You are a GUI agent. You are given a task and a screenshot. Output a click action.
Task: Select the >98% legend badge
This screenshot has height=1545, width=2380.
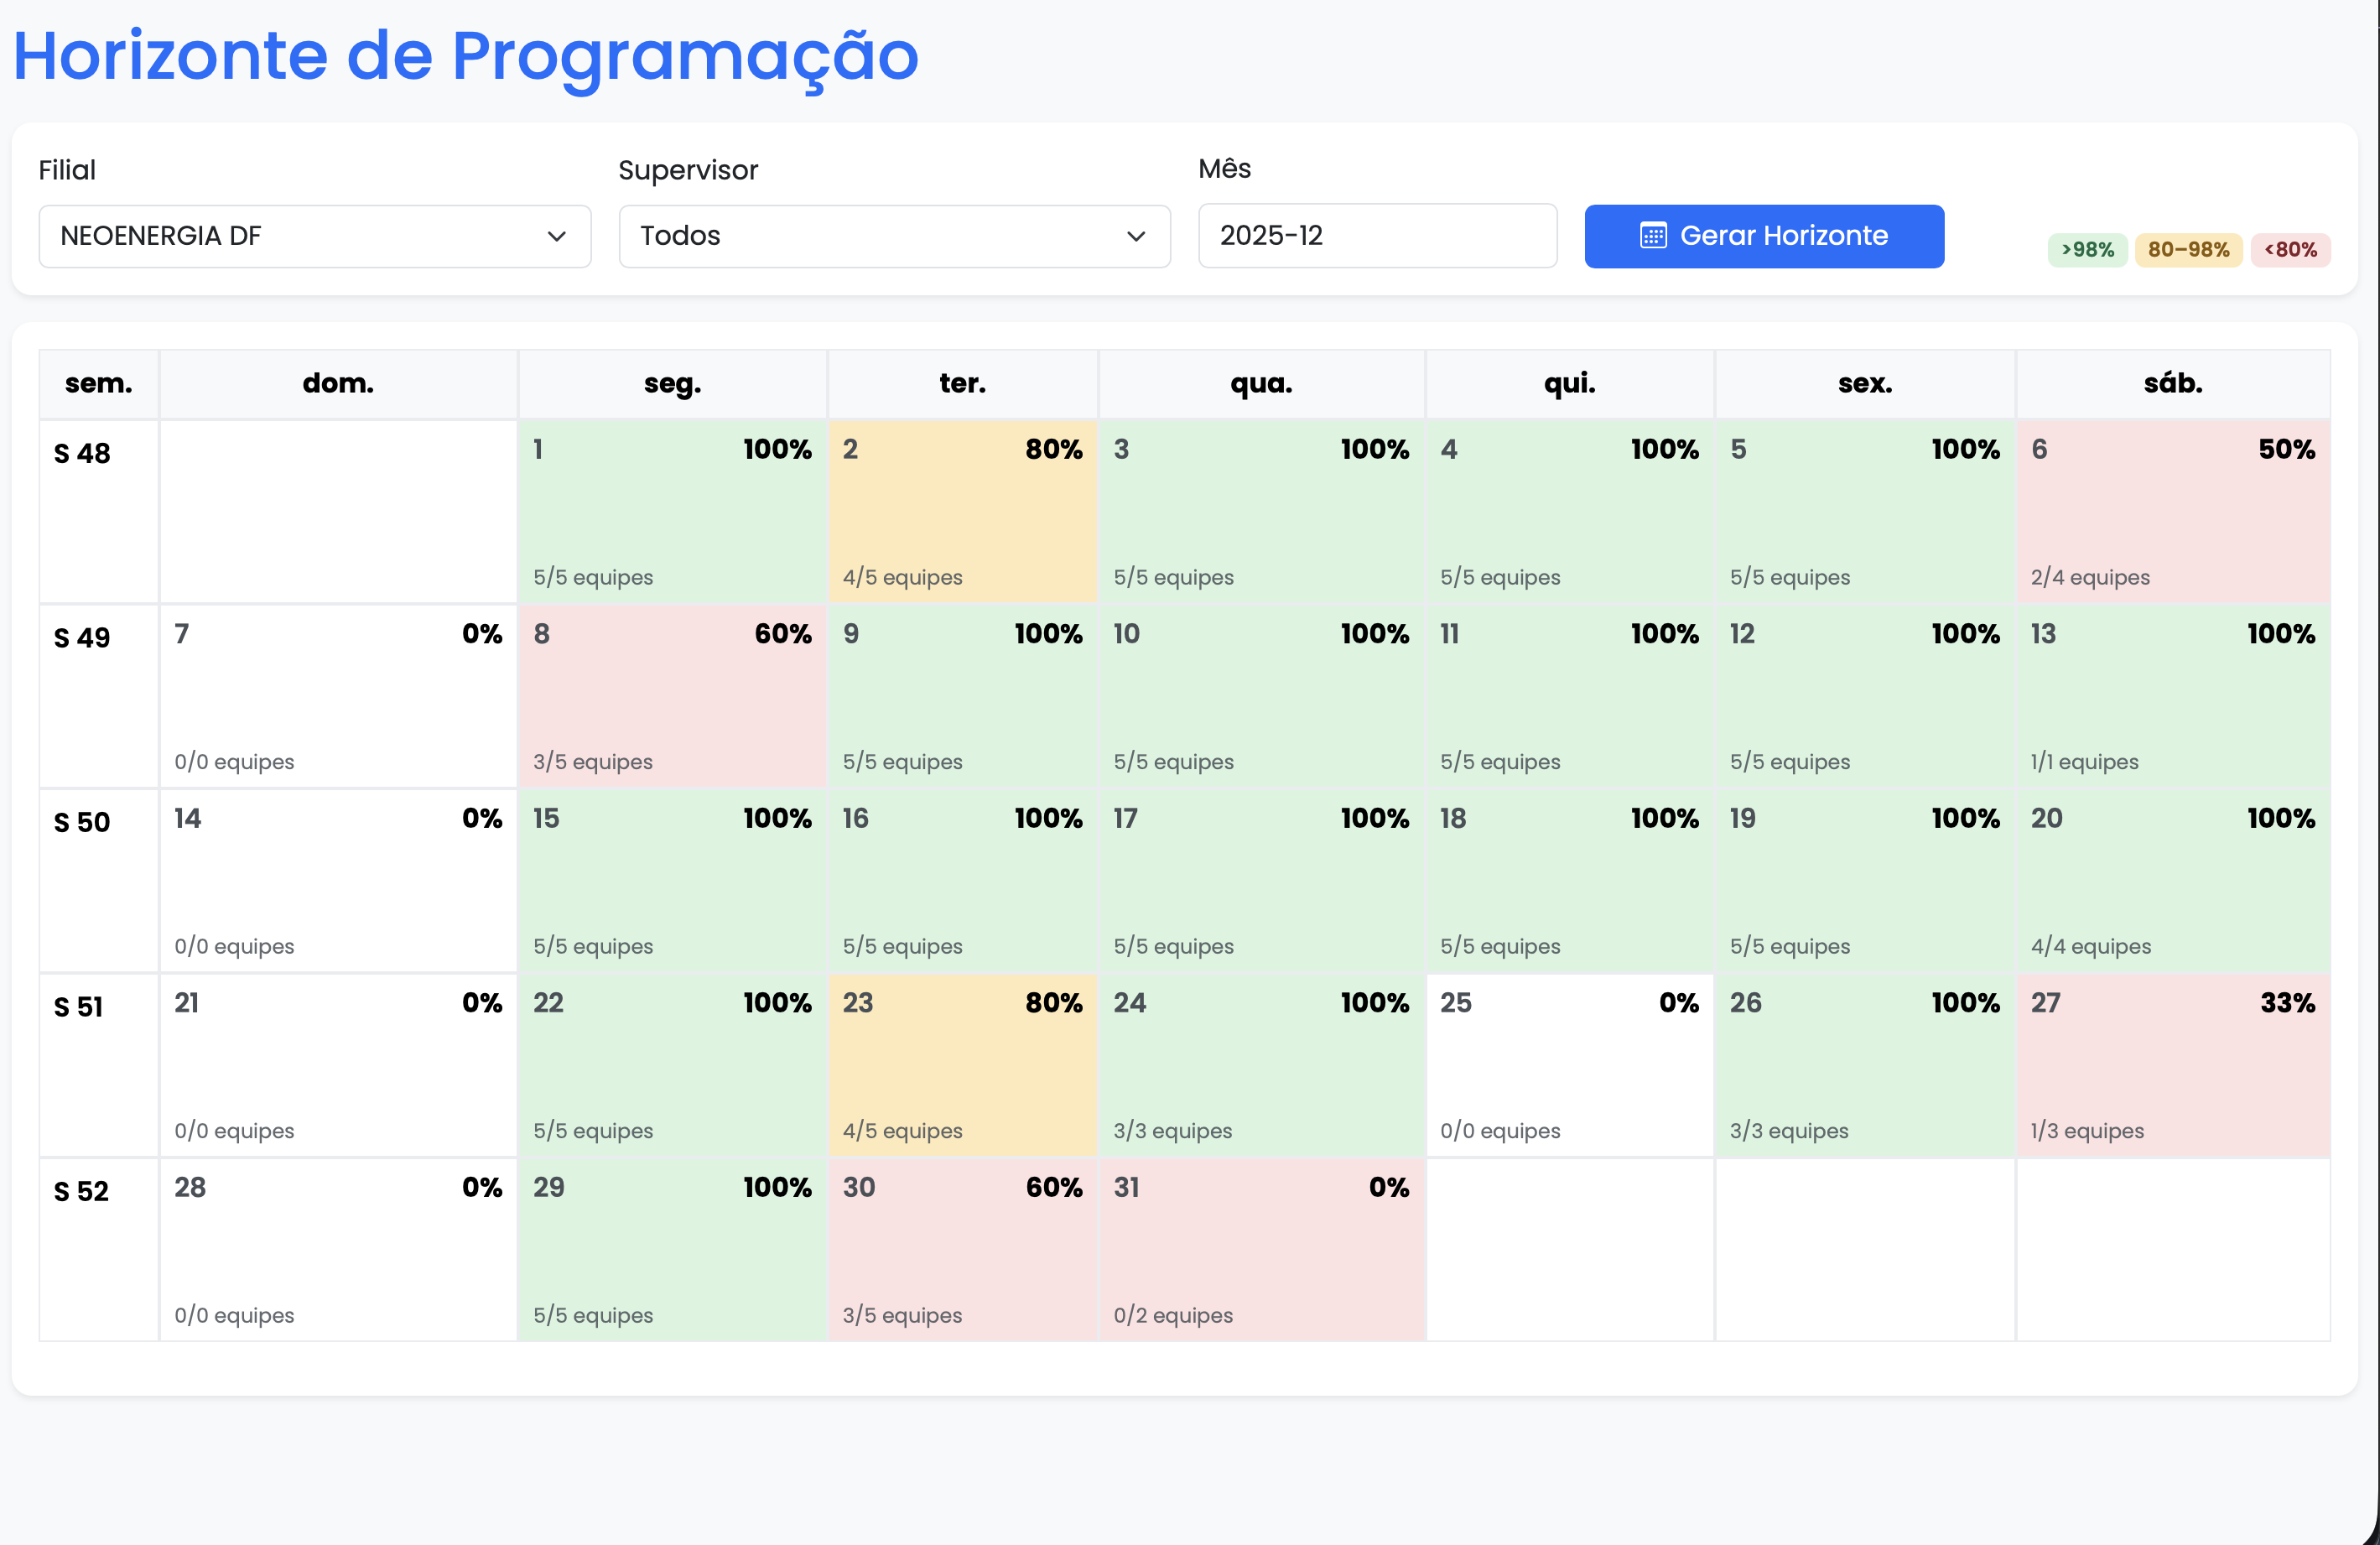coord(2087,250)
